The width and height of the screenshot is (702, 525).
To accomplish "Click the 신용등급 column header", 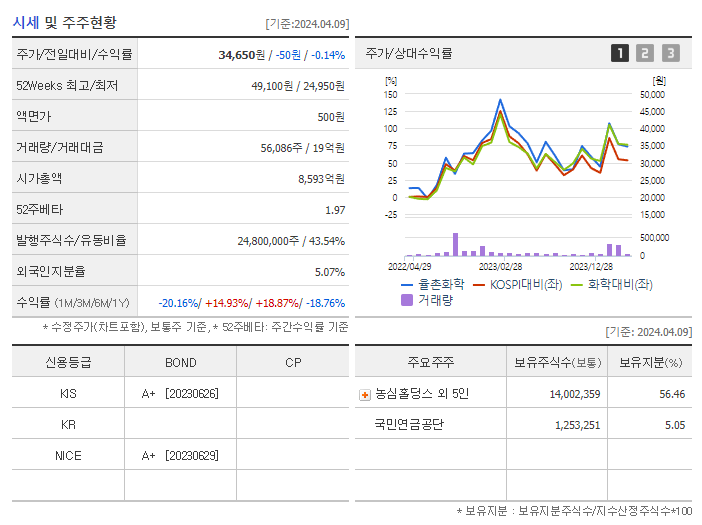I will (68, 362).
